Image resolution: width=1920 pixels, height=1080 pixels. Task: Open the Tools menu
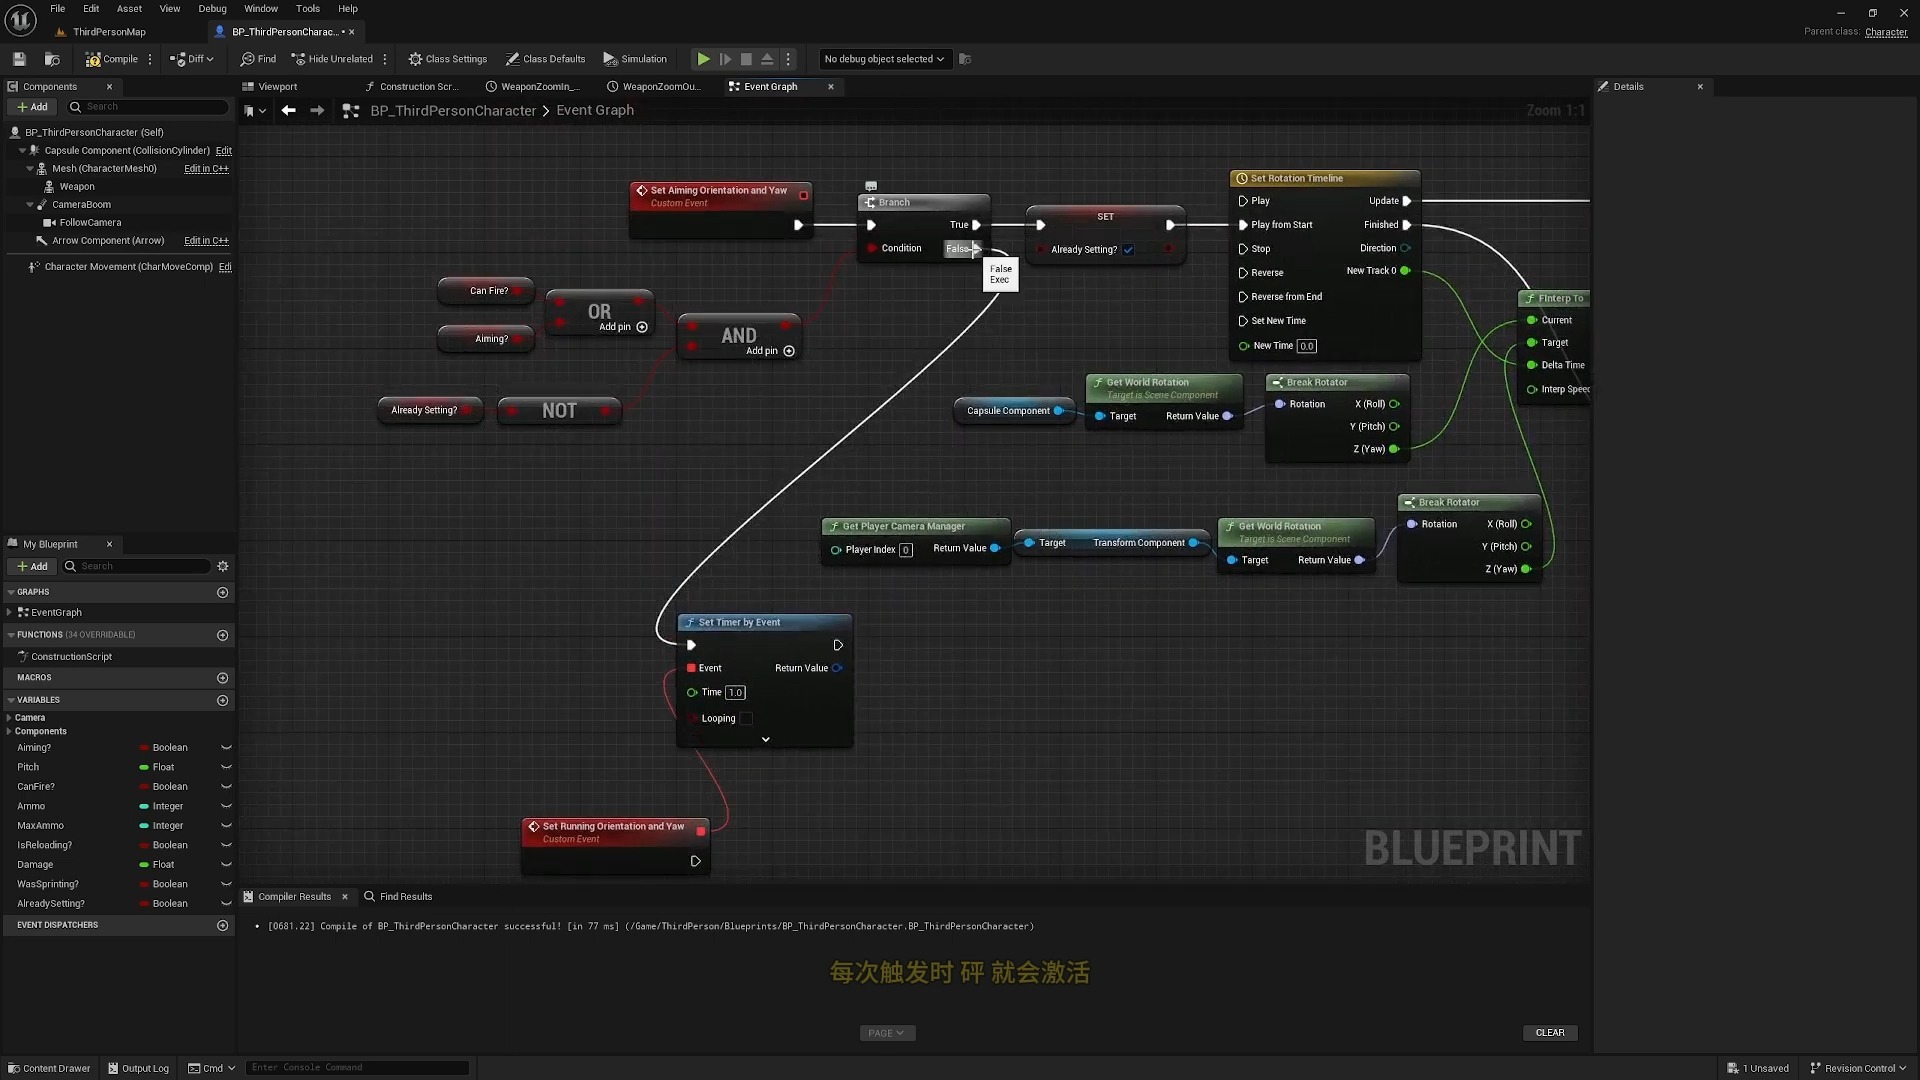pos(308,8)
